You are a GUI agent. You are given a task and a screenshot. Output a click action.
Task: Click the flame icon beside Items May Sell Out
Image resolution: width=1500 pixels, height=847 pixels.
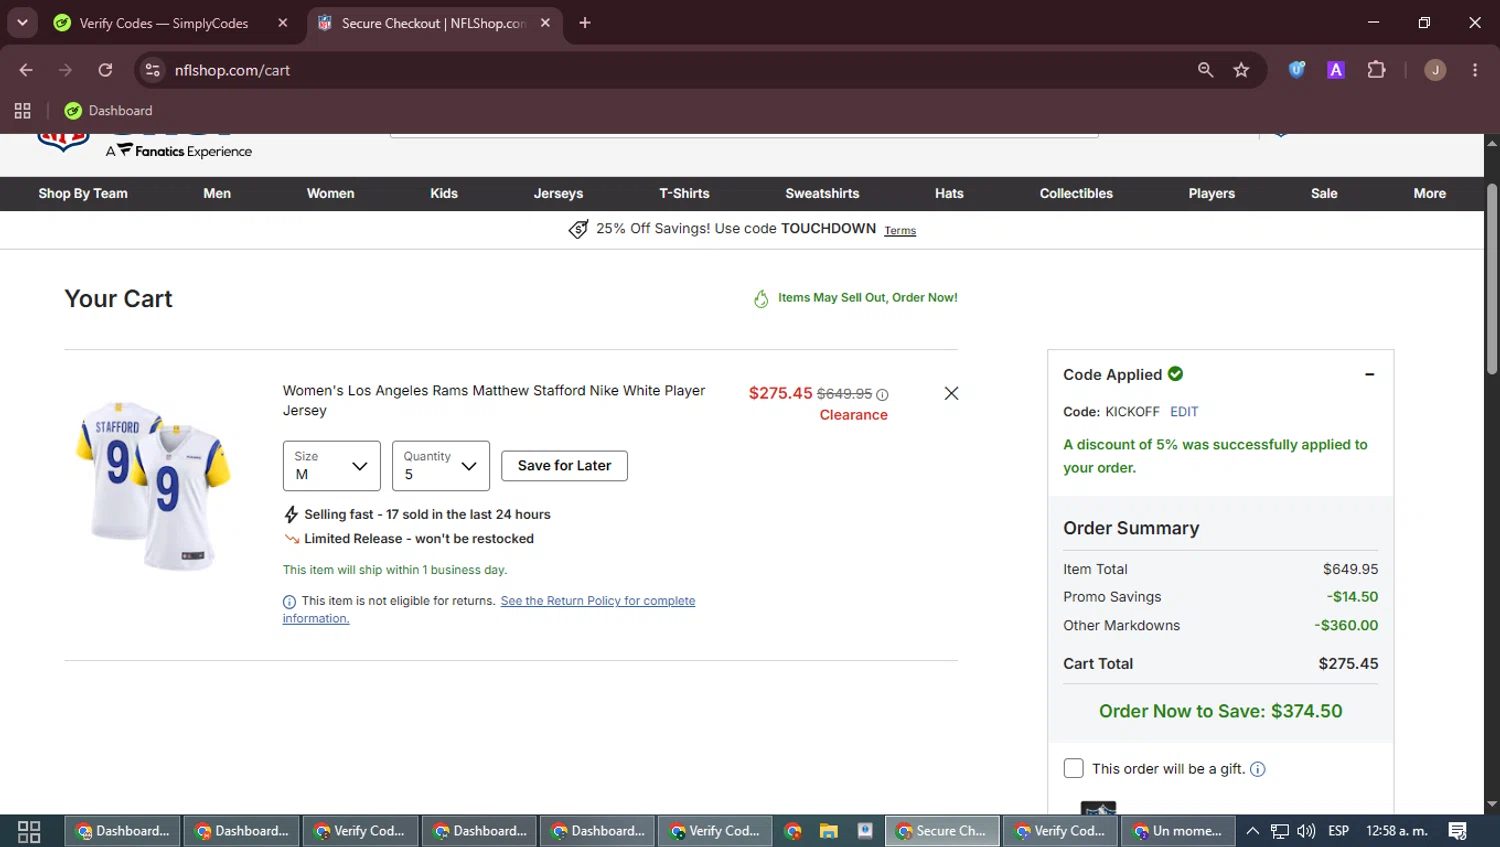pyautogui.click(x=761, y=298)
